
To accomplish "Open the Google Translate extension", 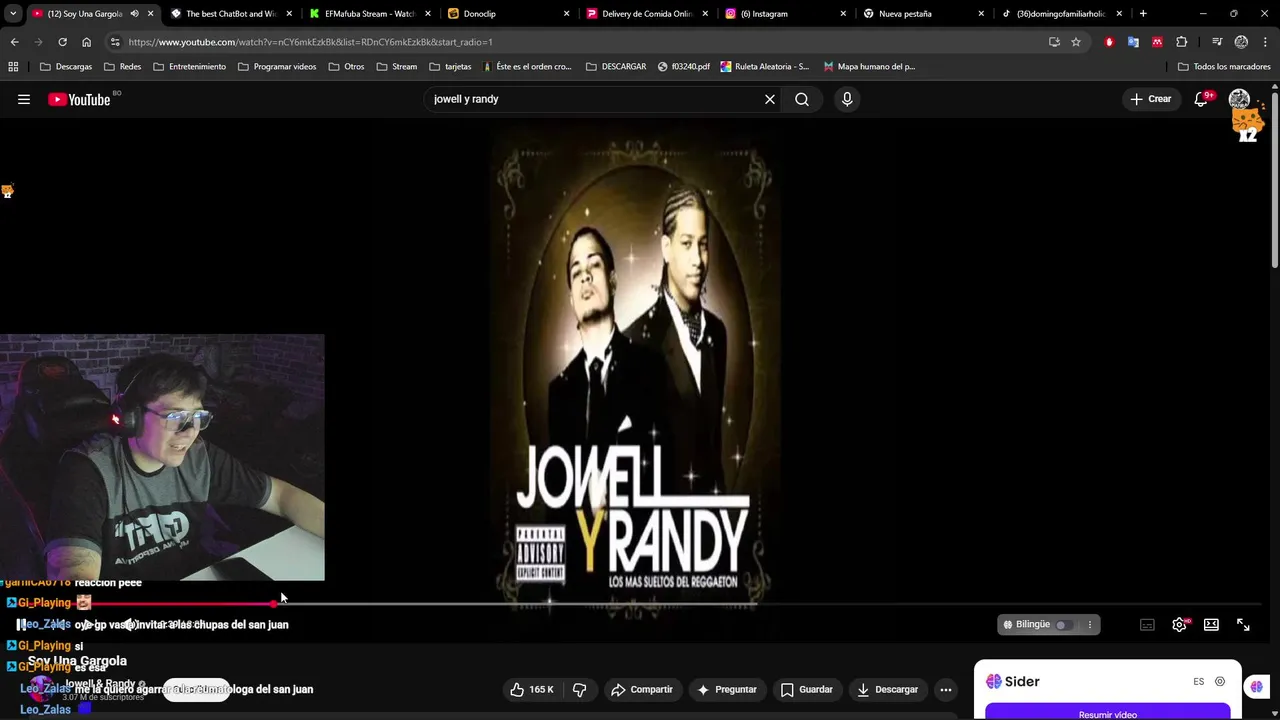I will click(1133, 42).
